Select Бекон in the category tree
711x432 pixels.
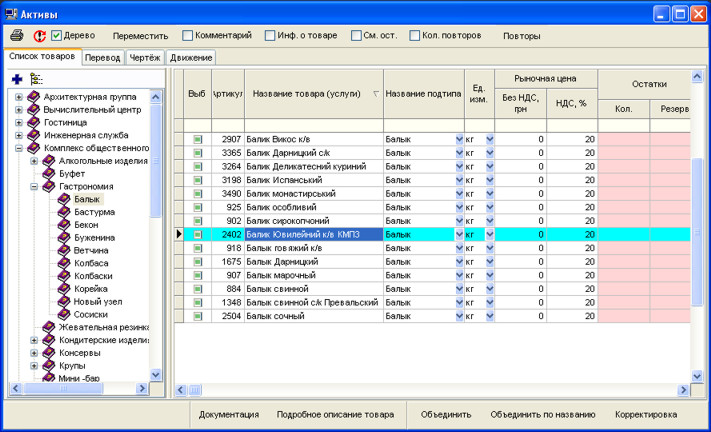[86, 225]
